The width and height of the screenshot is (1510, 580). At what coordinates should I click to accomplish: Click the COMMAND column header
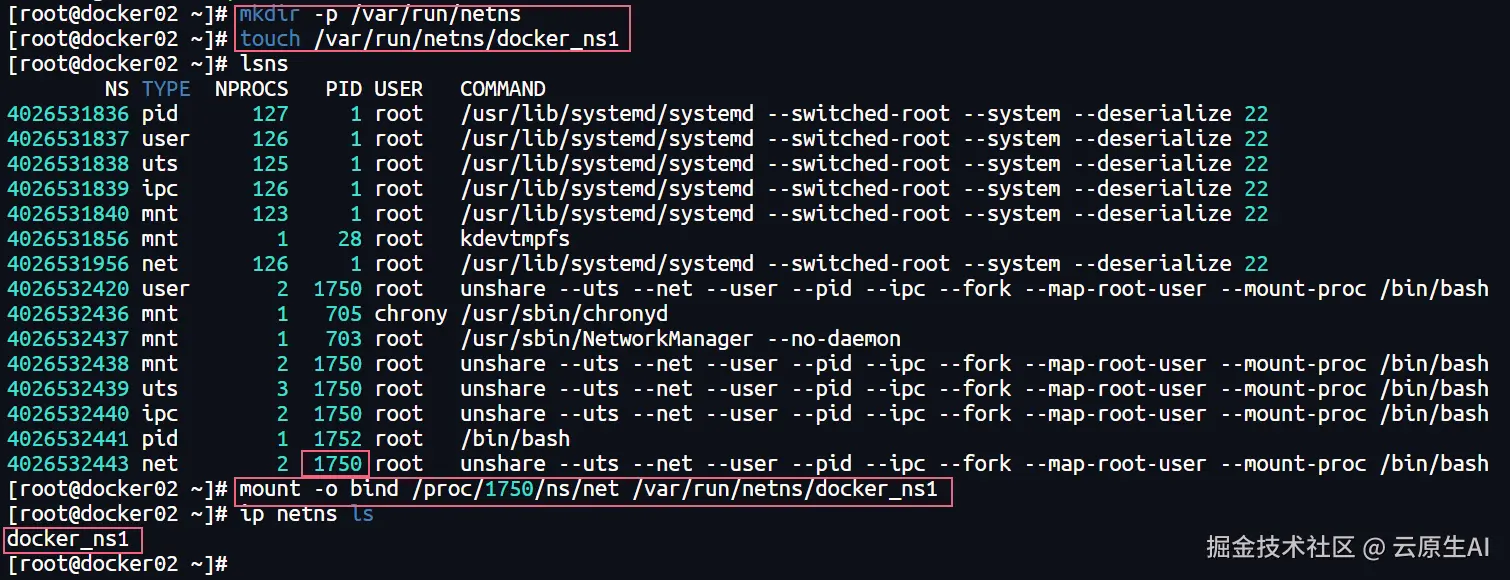503,89
